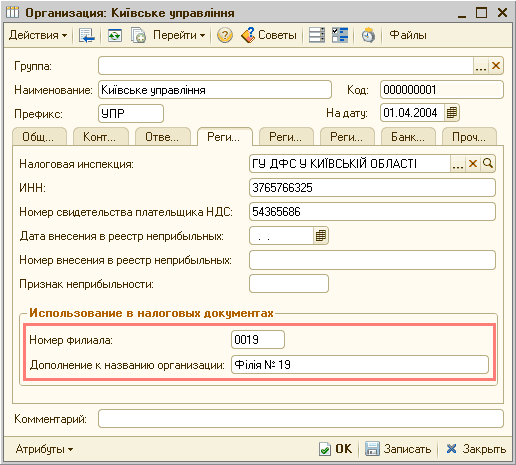Image resolution: width=516 pixels, height=465 pixels.
Task: Open the Атрибуты dropdown menu
Action: [44, 449]
